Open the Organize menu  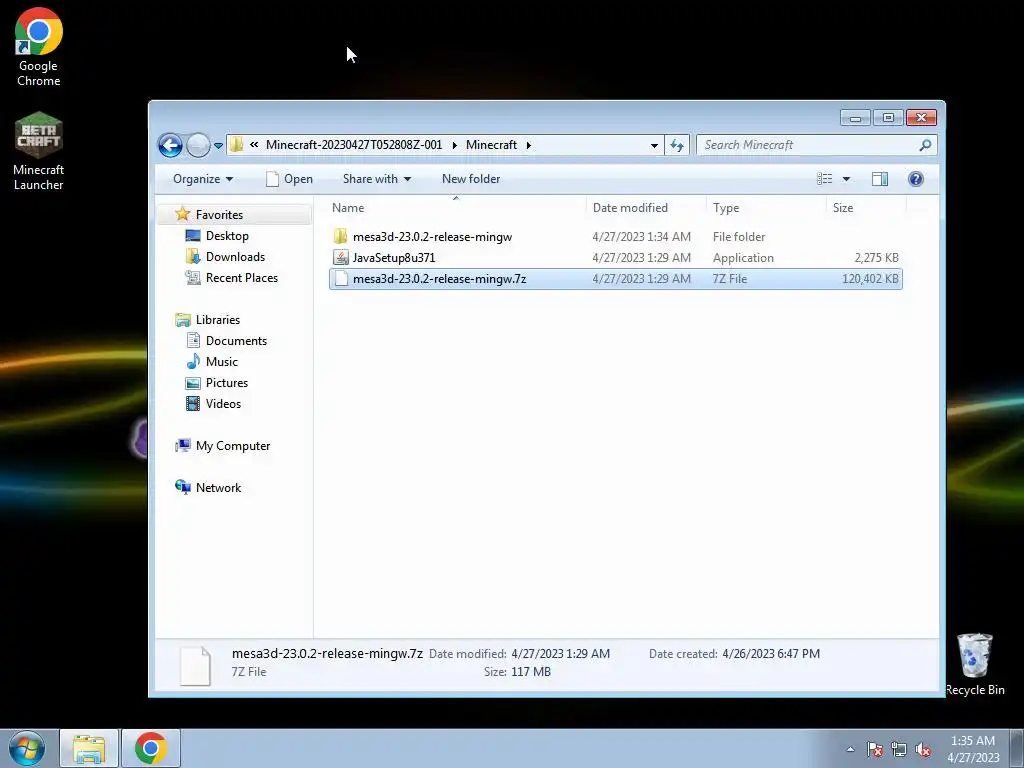click(x=202, y=179)
